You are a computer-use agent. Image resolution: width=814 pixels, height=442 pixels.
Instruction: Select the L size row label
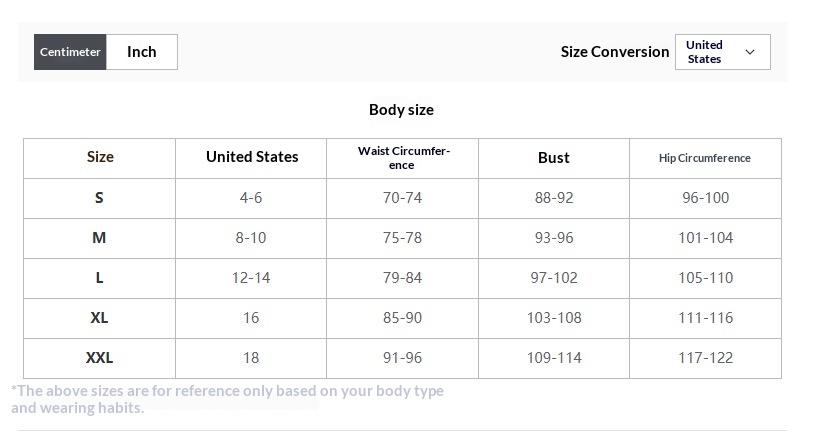[x=99, y=278]
